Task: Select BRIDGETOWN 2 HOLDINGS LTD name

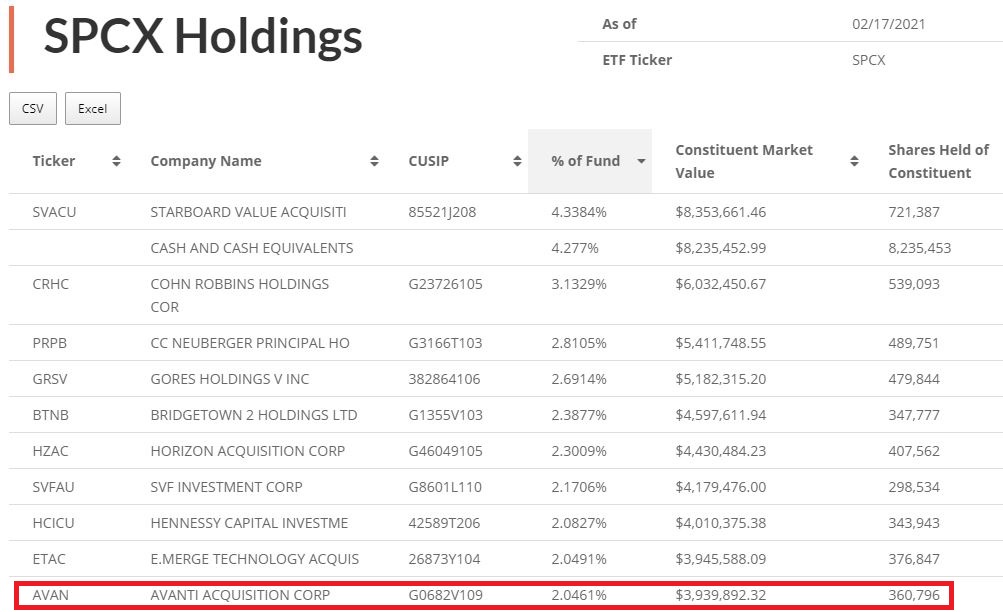Action: (x=254, y=415)
